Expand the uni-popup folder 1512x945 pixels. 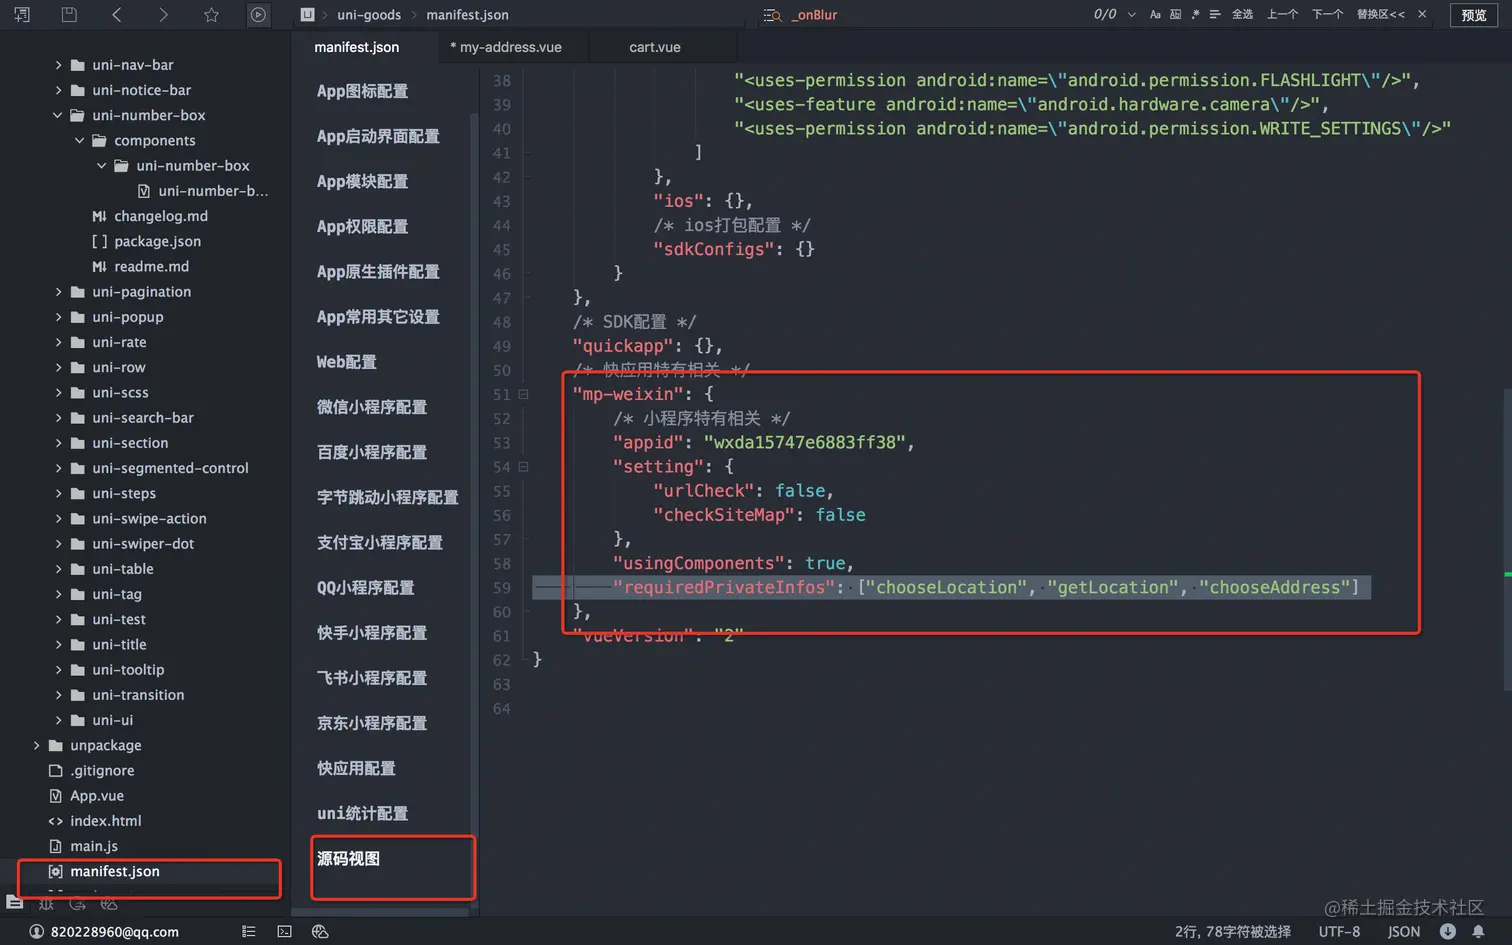point(58,317)
